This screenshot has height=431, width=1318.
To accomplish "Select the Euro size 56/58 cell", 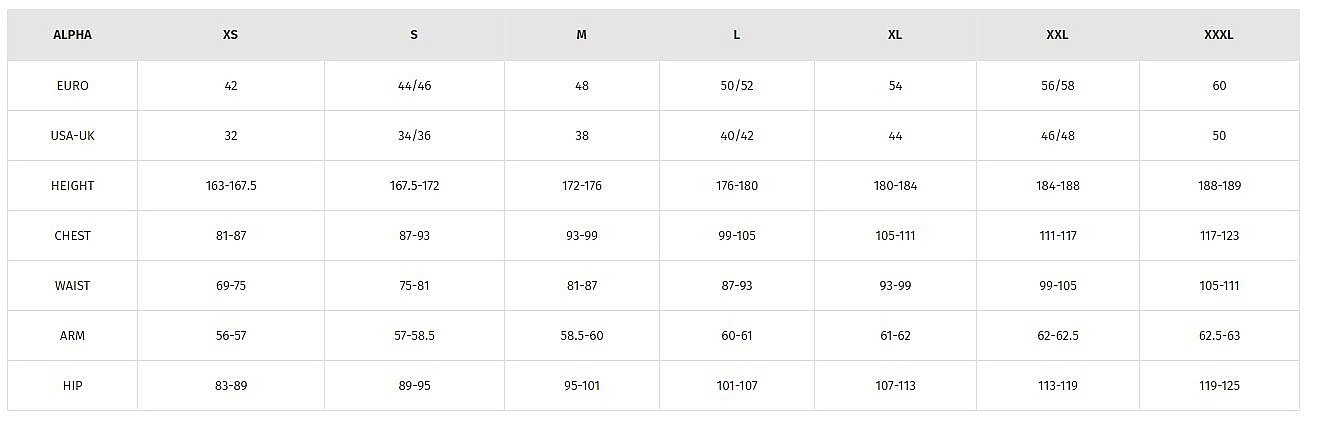I will 1057,86.
